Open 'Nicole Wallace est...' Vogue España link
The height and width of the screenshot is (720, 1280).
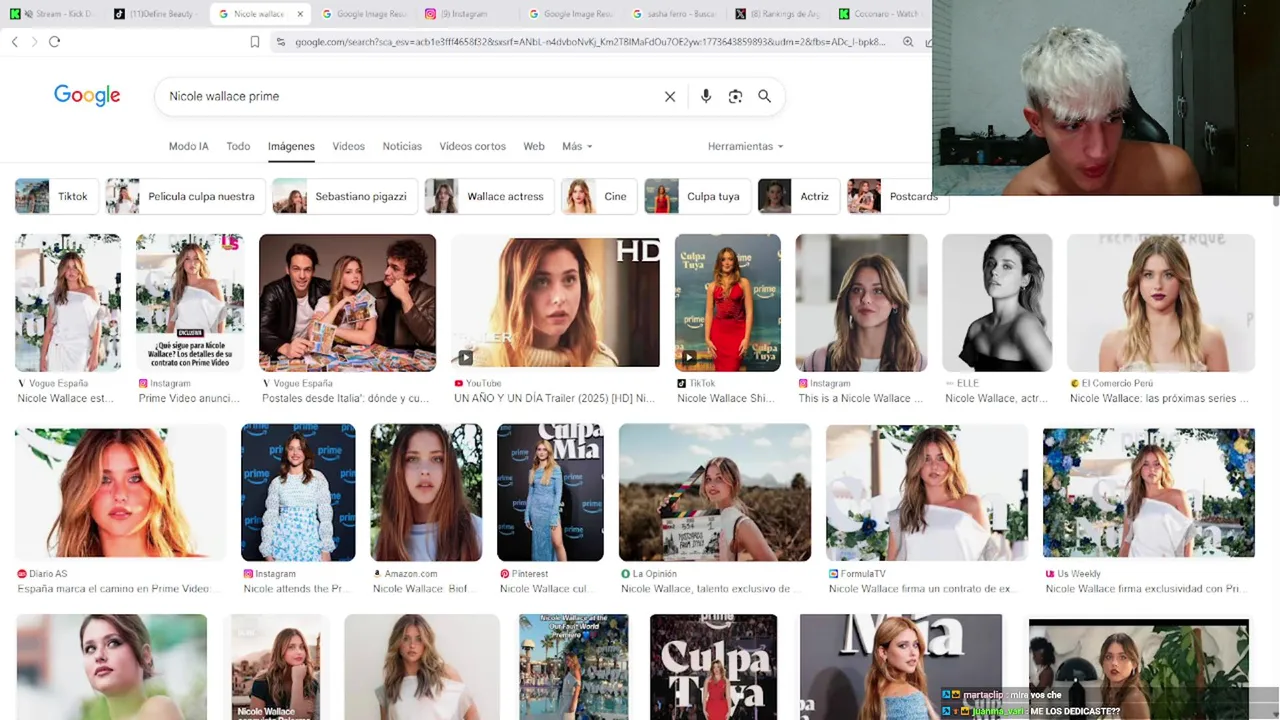pos(66,398)
